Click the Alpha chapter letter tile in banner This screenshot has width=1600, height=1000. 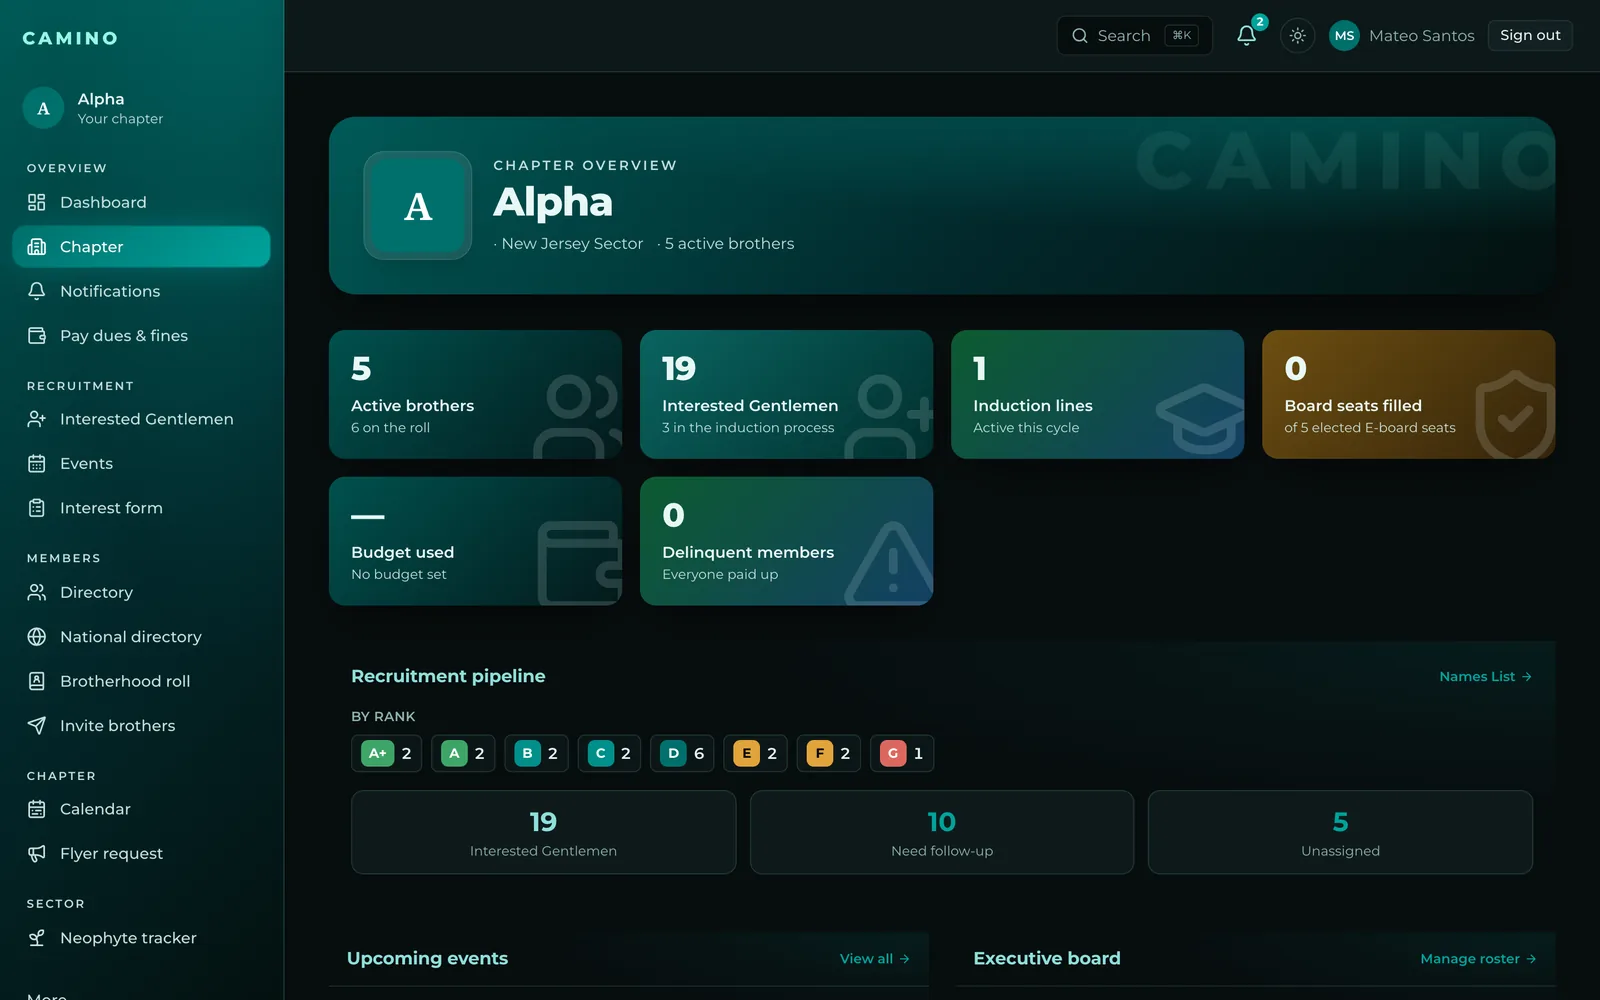click(x=418, y=206)
